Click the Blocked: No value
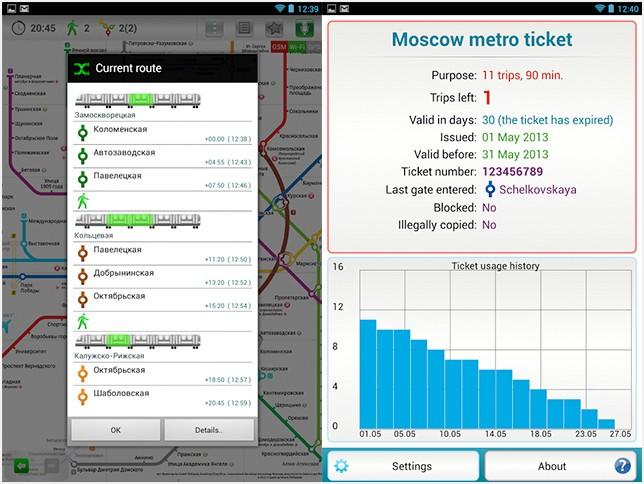Viewport: 644px width, 484px height. click(x=489, y=207)
